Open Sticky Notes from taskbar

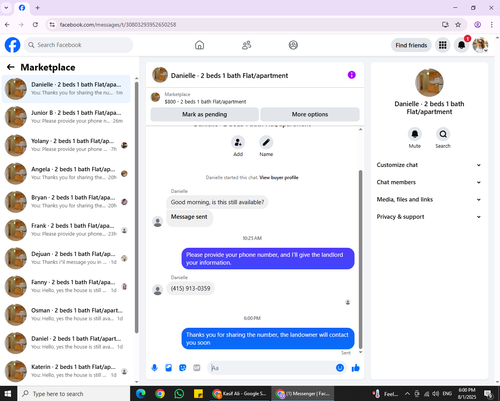pyautogui.click(x=198, y=394)
